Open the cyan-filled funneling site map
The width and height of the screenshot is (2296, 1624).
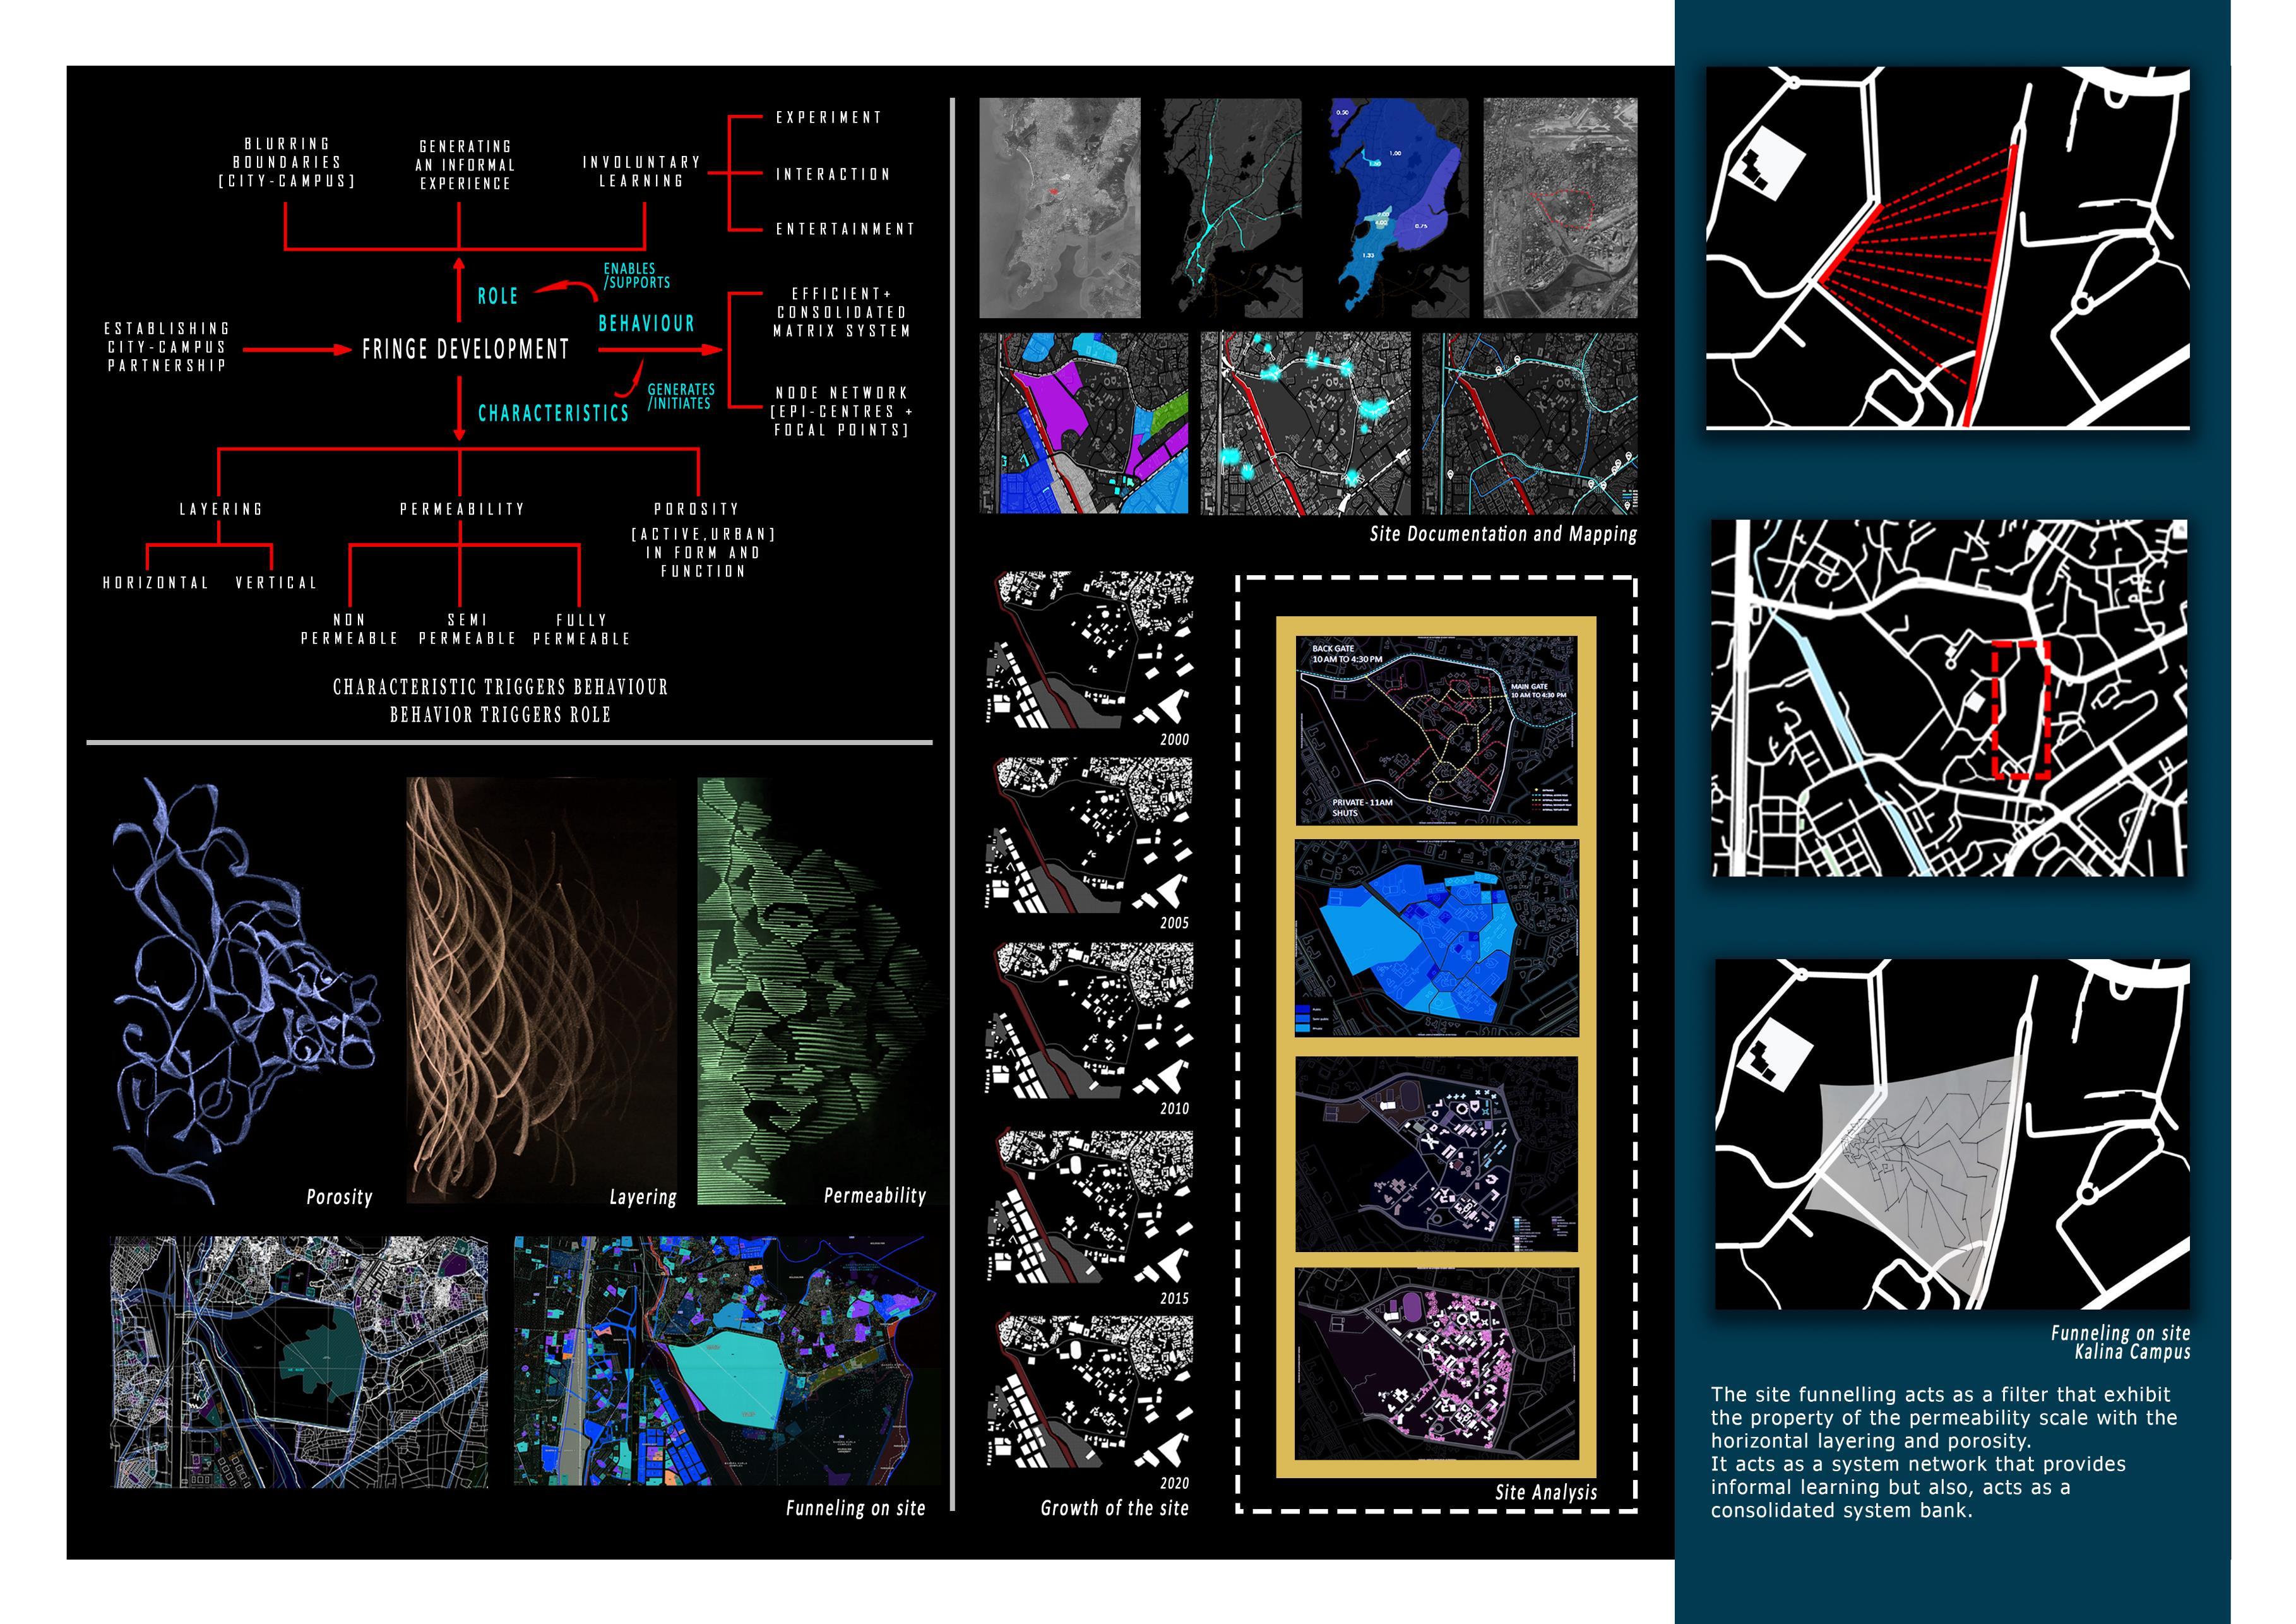(x=726, y=1361)
